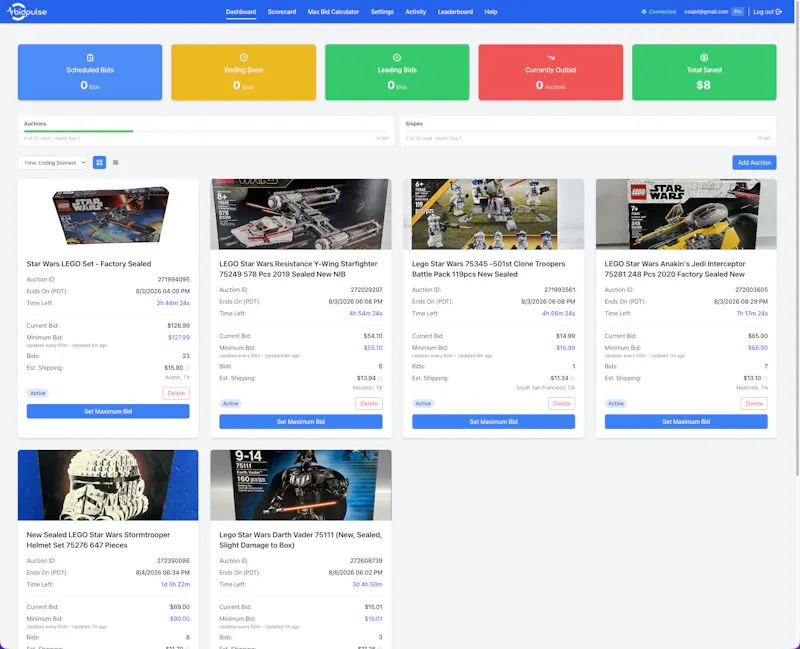The width and height of the screenshot is (800, 649).
Task: Click the Darth Vader 75111 title
Action: point(301,540)
